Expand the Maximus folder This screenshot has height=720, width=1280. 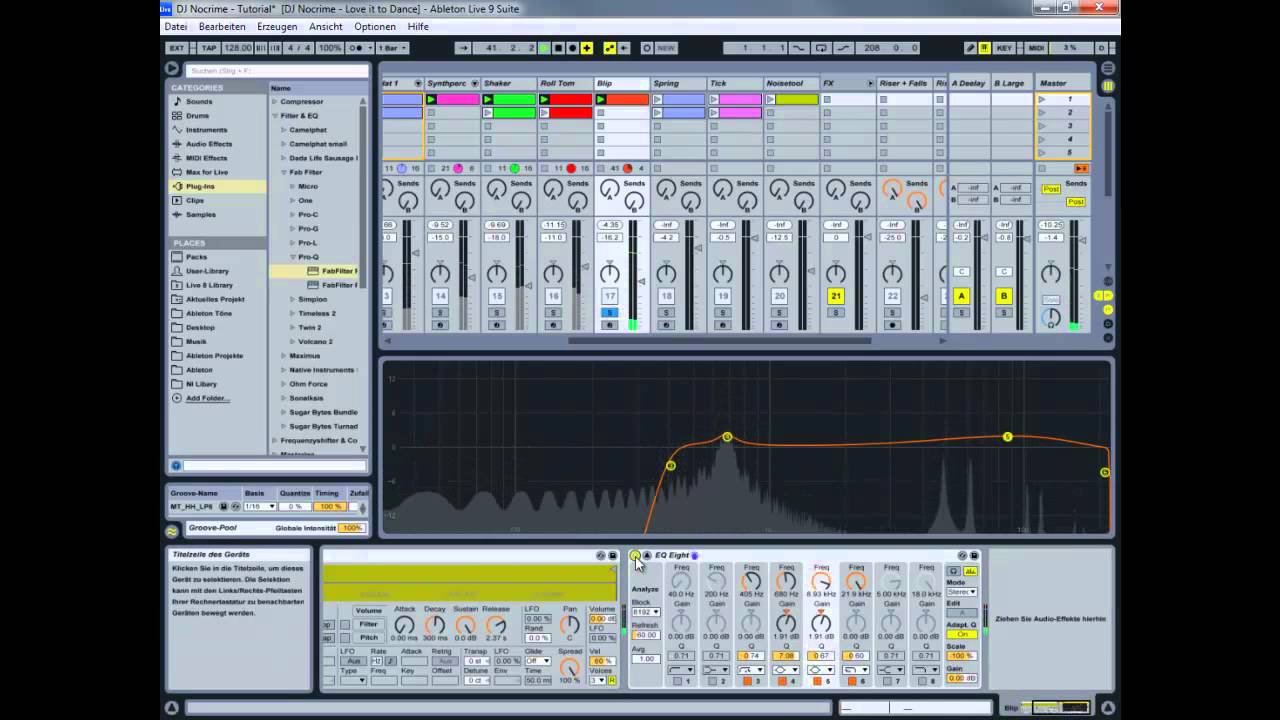pyautogui.click(x=284, y=356)
